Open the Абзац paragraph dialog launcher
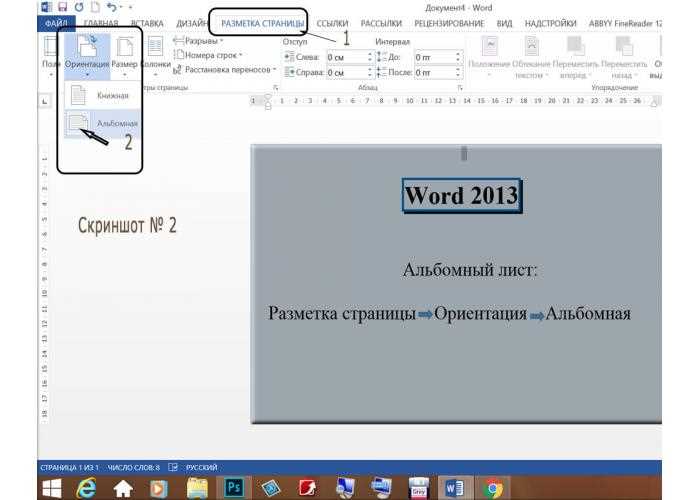 click(x=460, y=88)
